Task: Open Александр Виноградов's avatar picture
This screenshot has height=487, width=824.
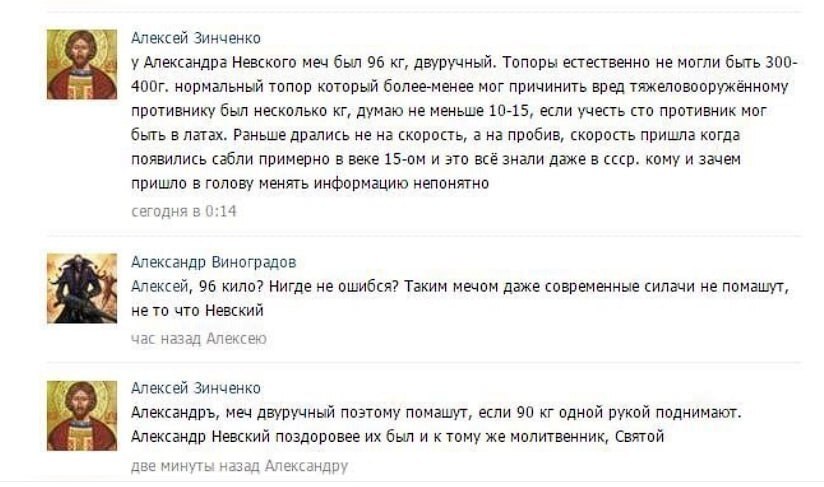Action: point(82,288)
